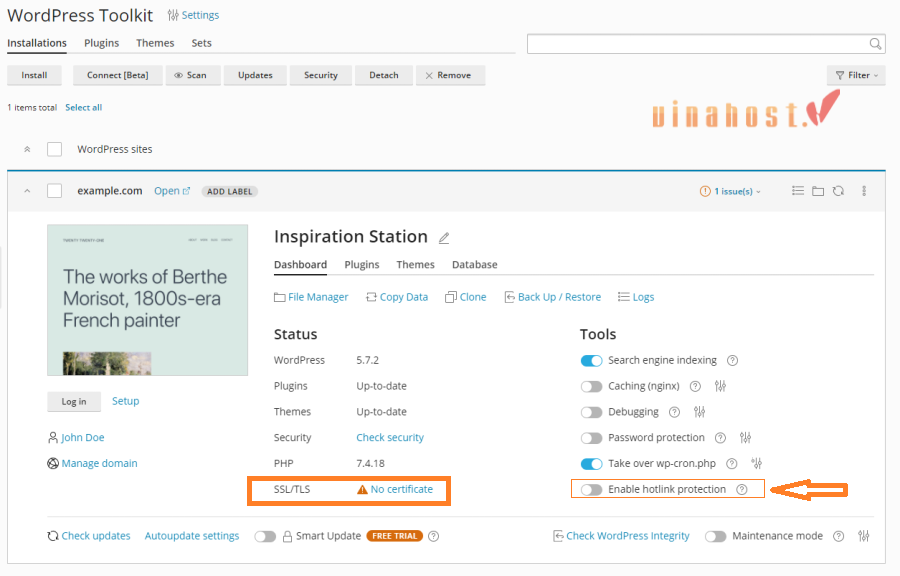Check the WordPress sites checkbox
The height and width of the screenshot is (576, 900).
55,149
